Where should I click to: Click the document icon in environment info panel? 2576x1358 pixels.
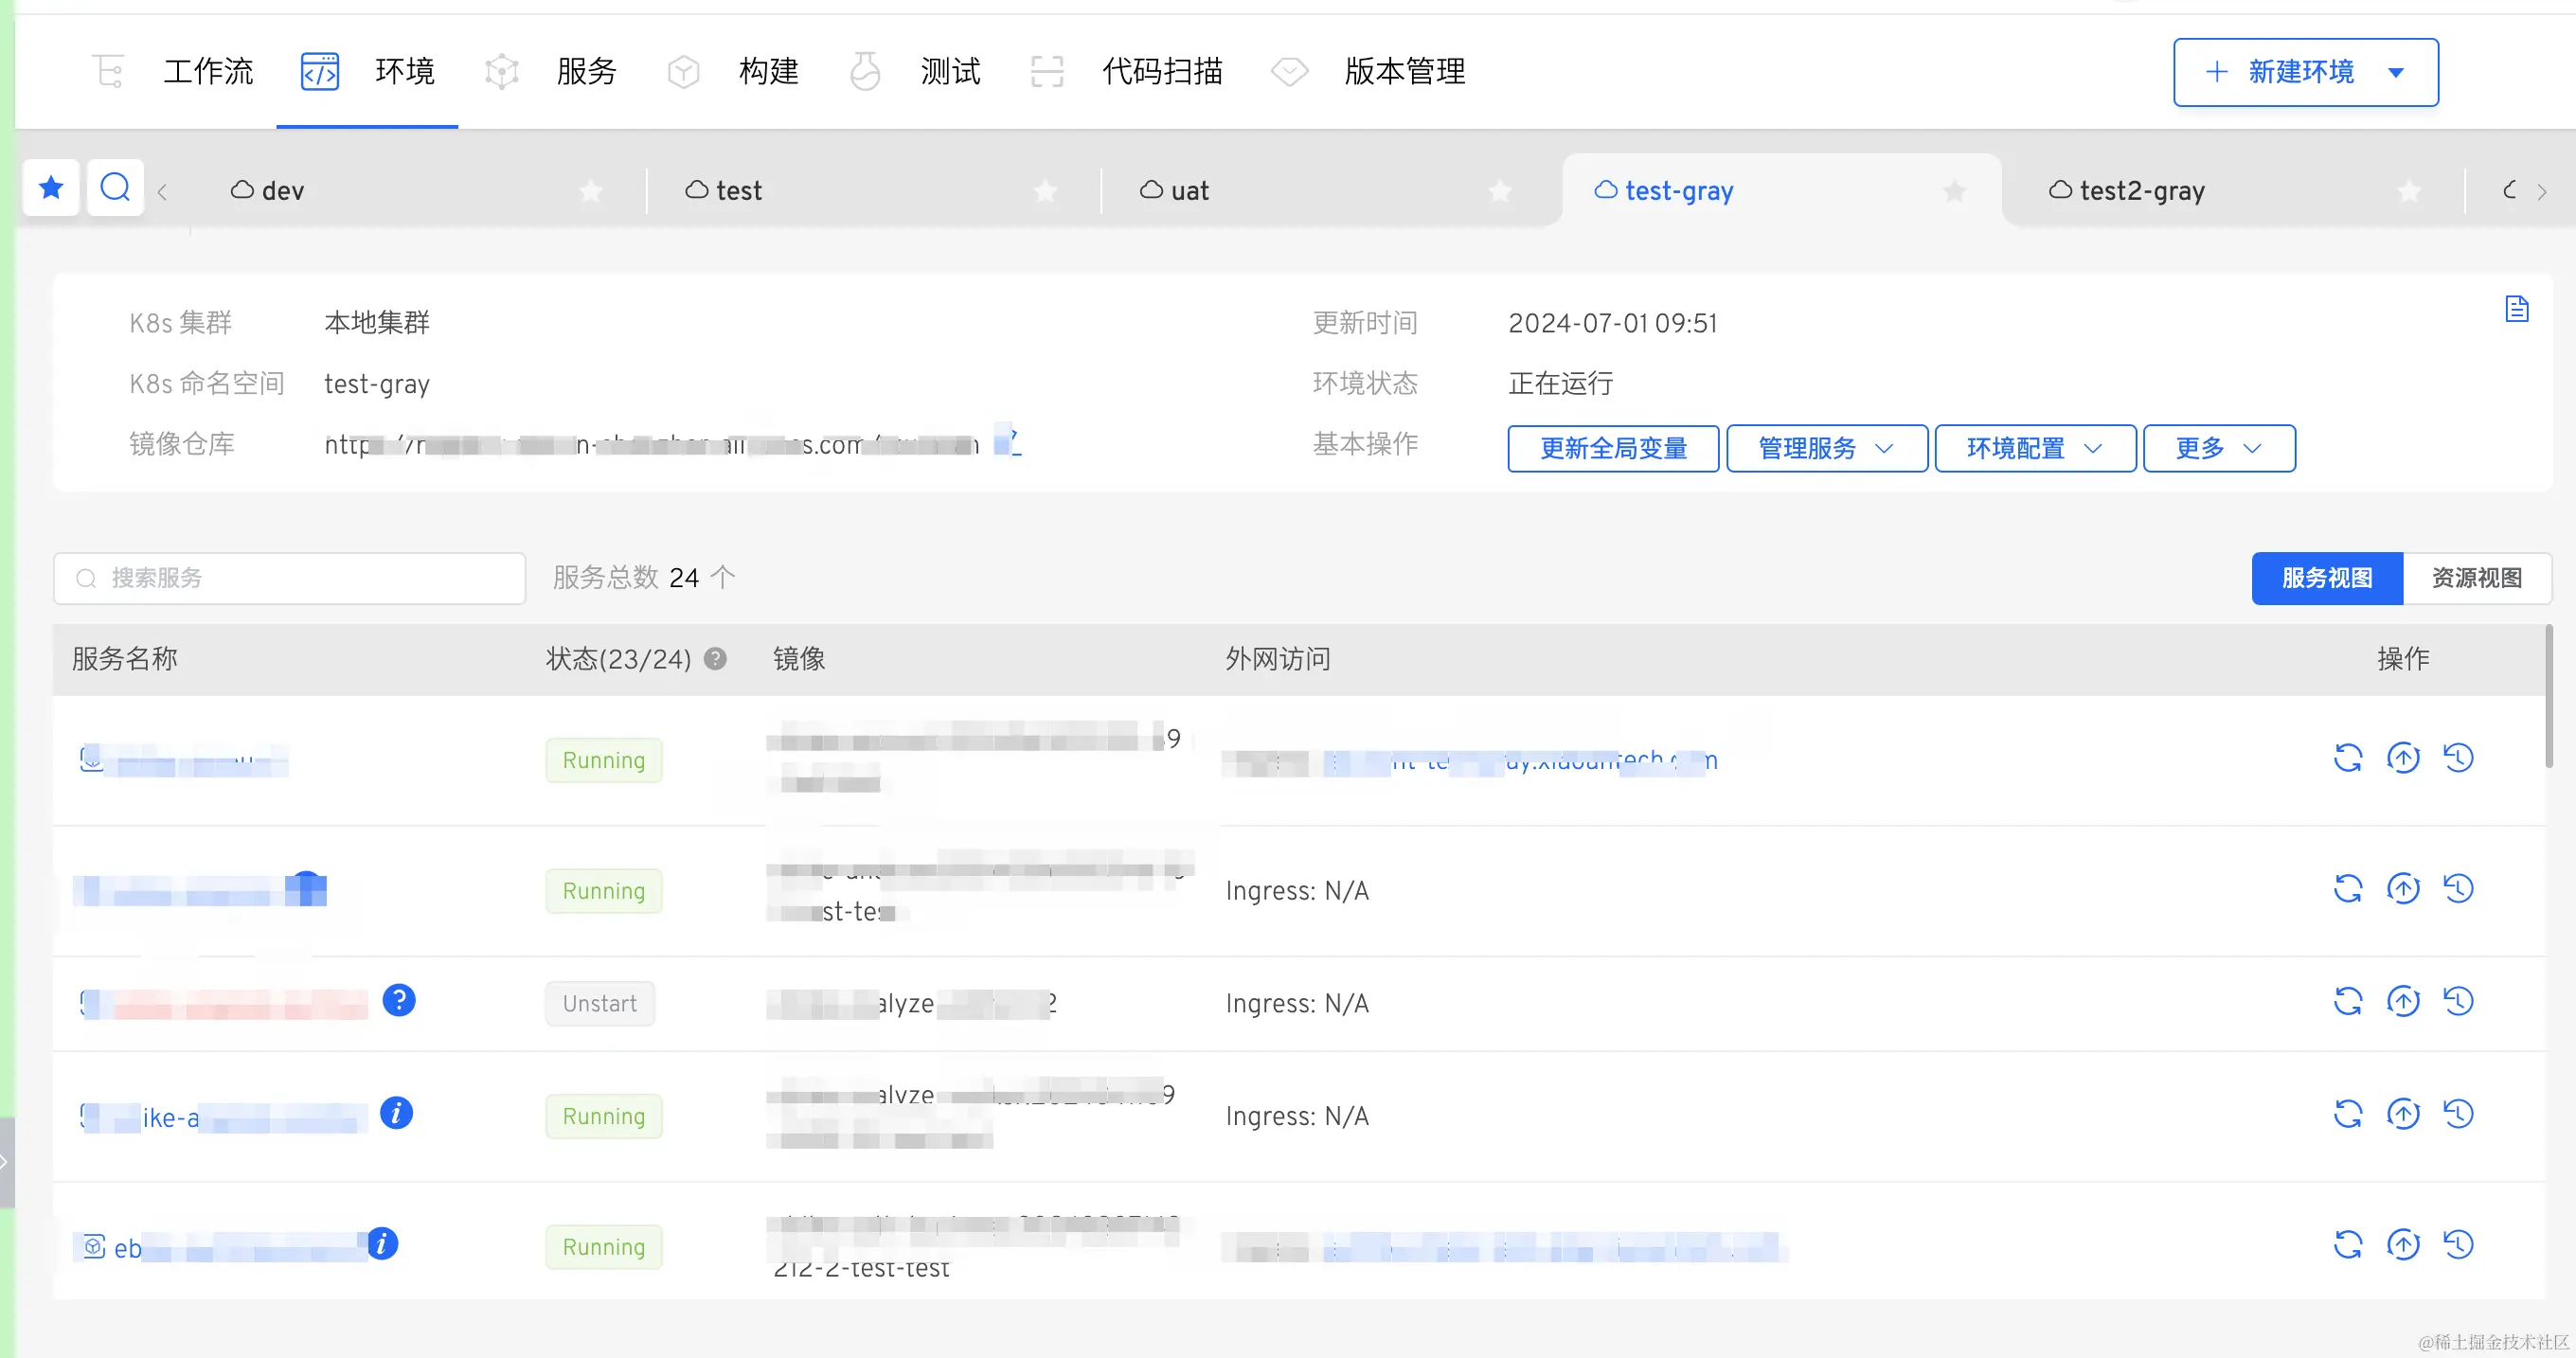[2516, 309]
